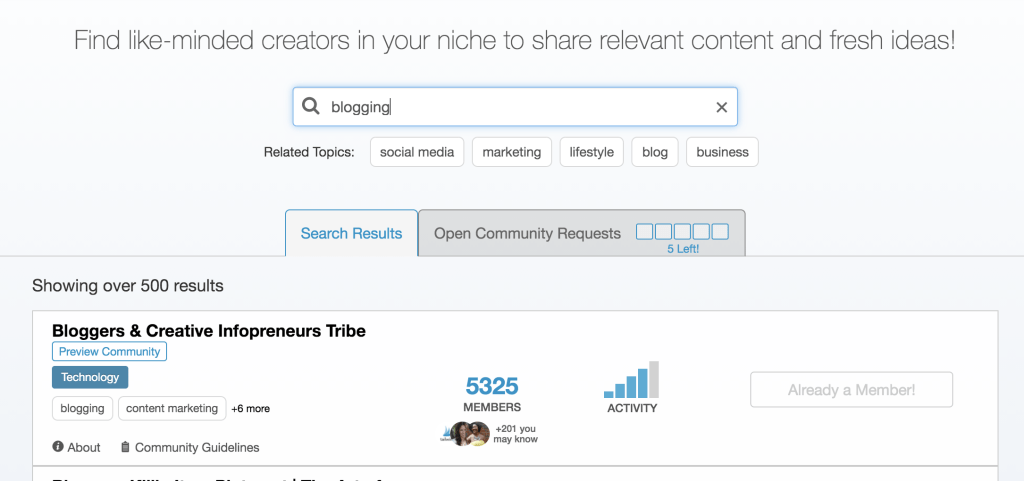Select the 'marketing' related topic
The image size is (1024, 481).
pyautogui.click(x=511, y=152)
